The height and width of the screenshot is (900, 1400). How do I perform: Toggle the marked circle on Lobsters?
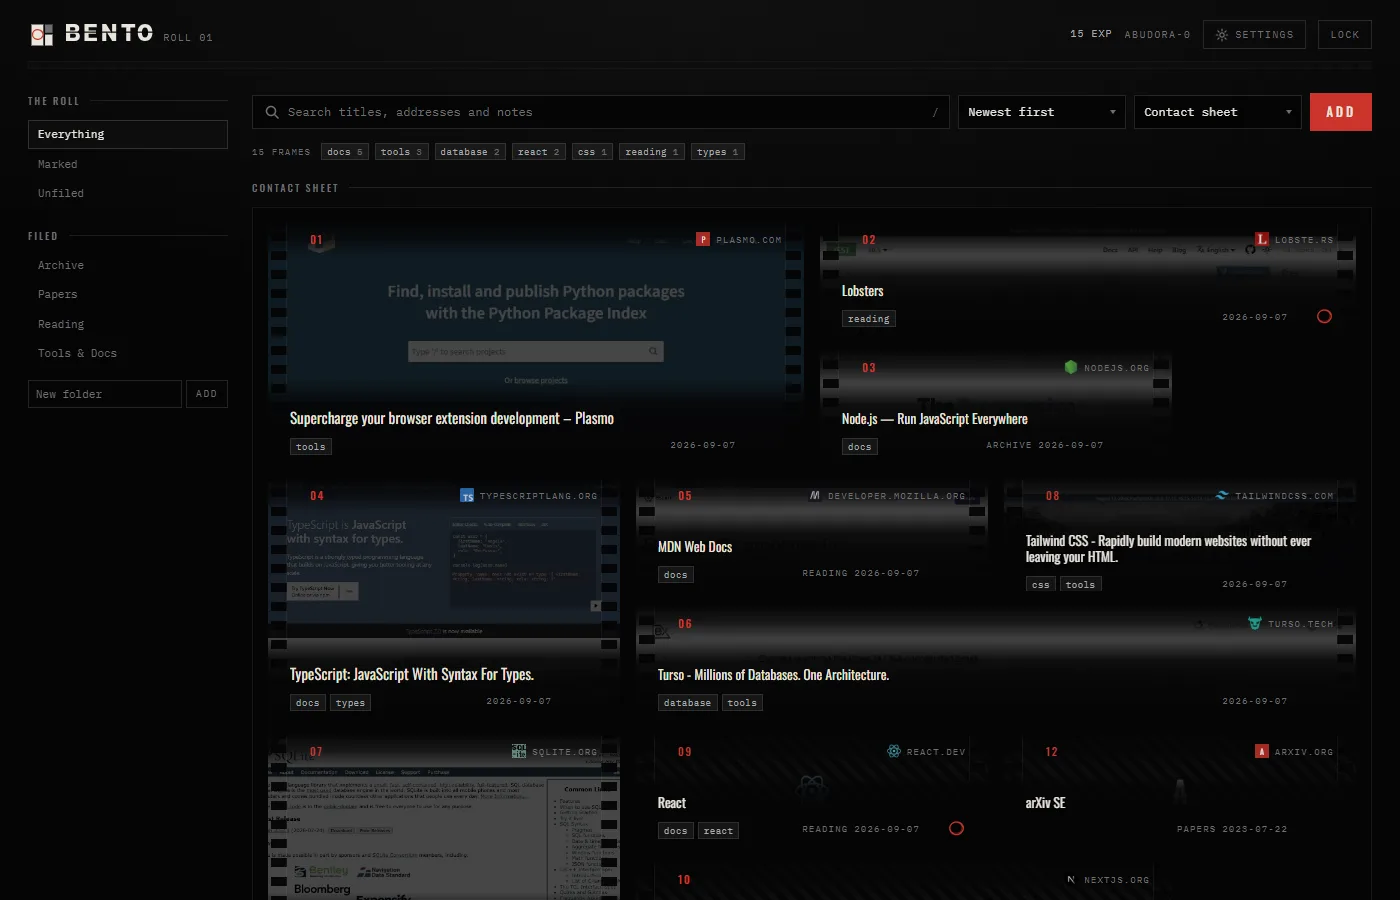(1325, 317)
